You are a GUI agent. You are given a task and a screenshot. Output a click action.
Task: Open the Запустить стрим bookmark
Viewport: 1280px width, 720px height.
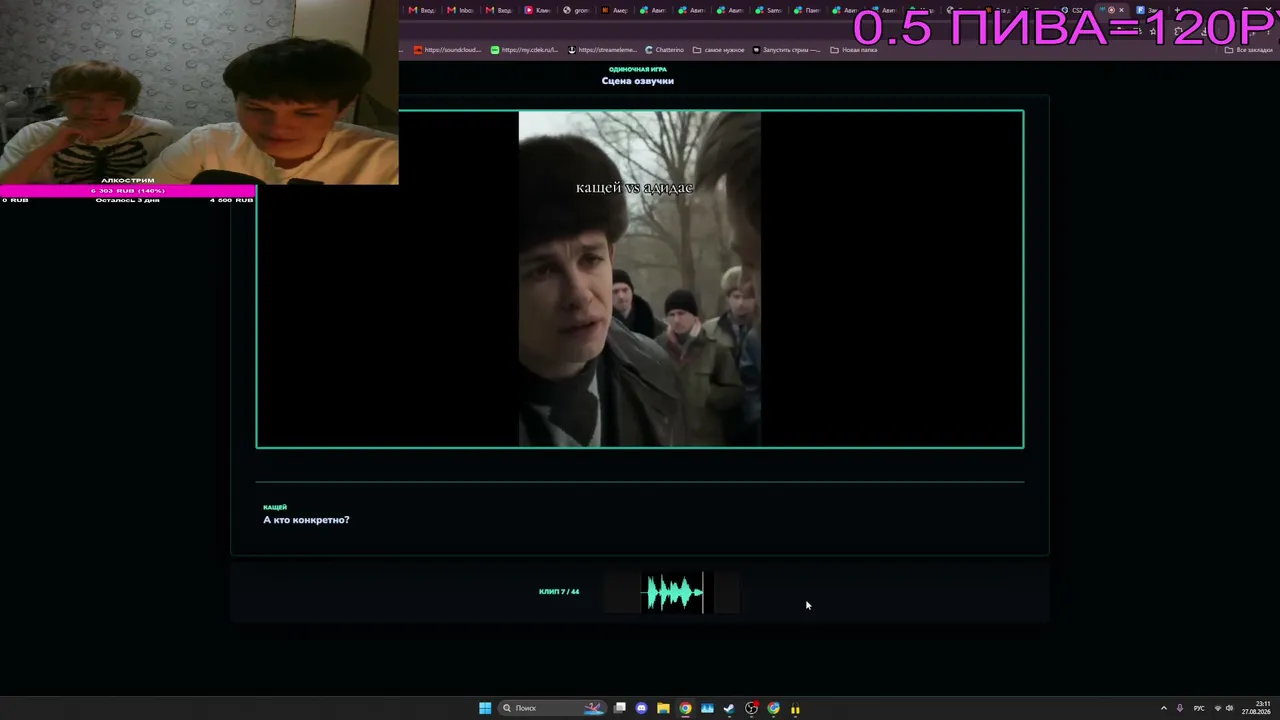tap(786, 50)
